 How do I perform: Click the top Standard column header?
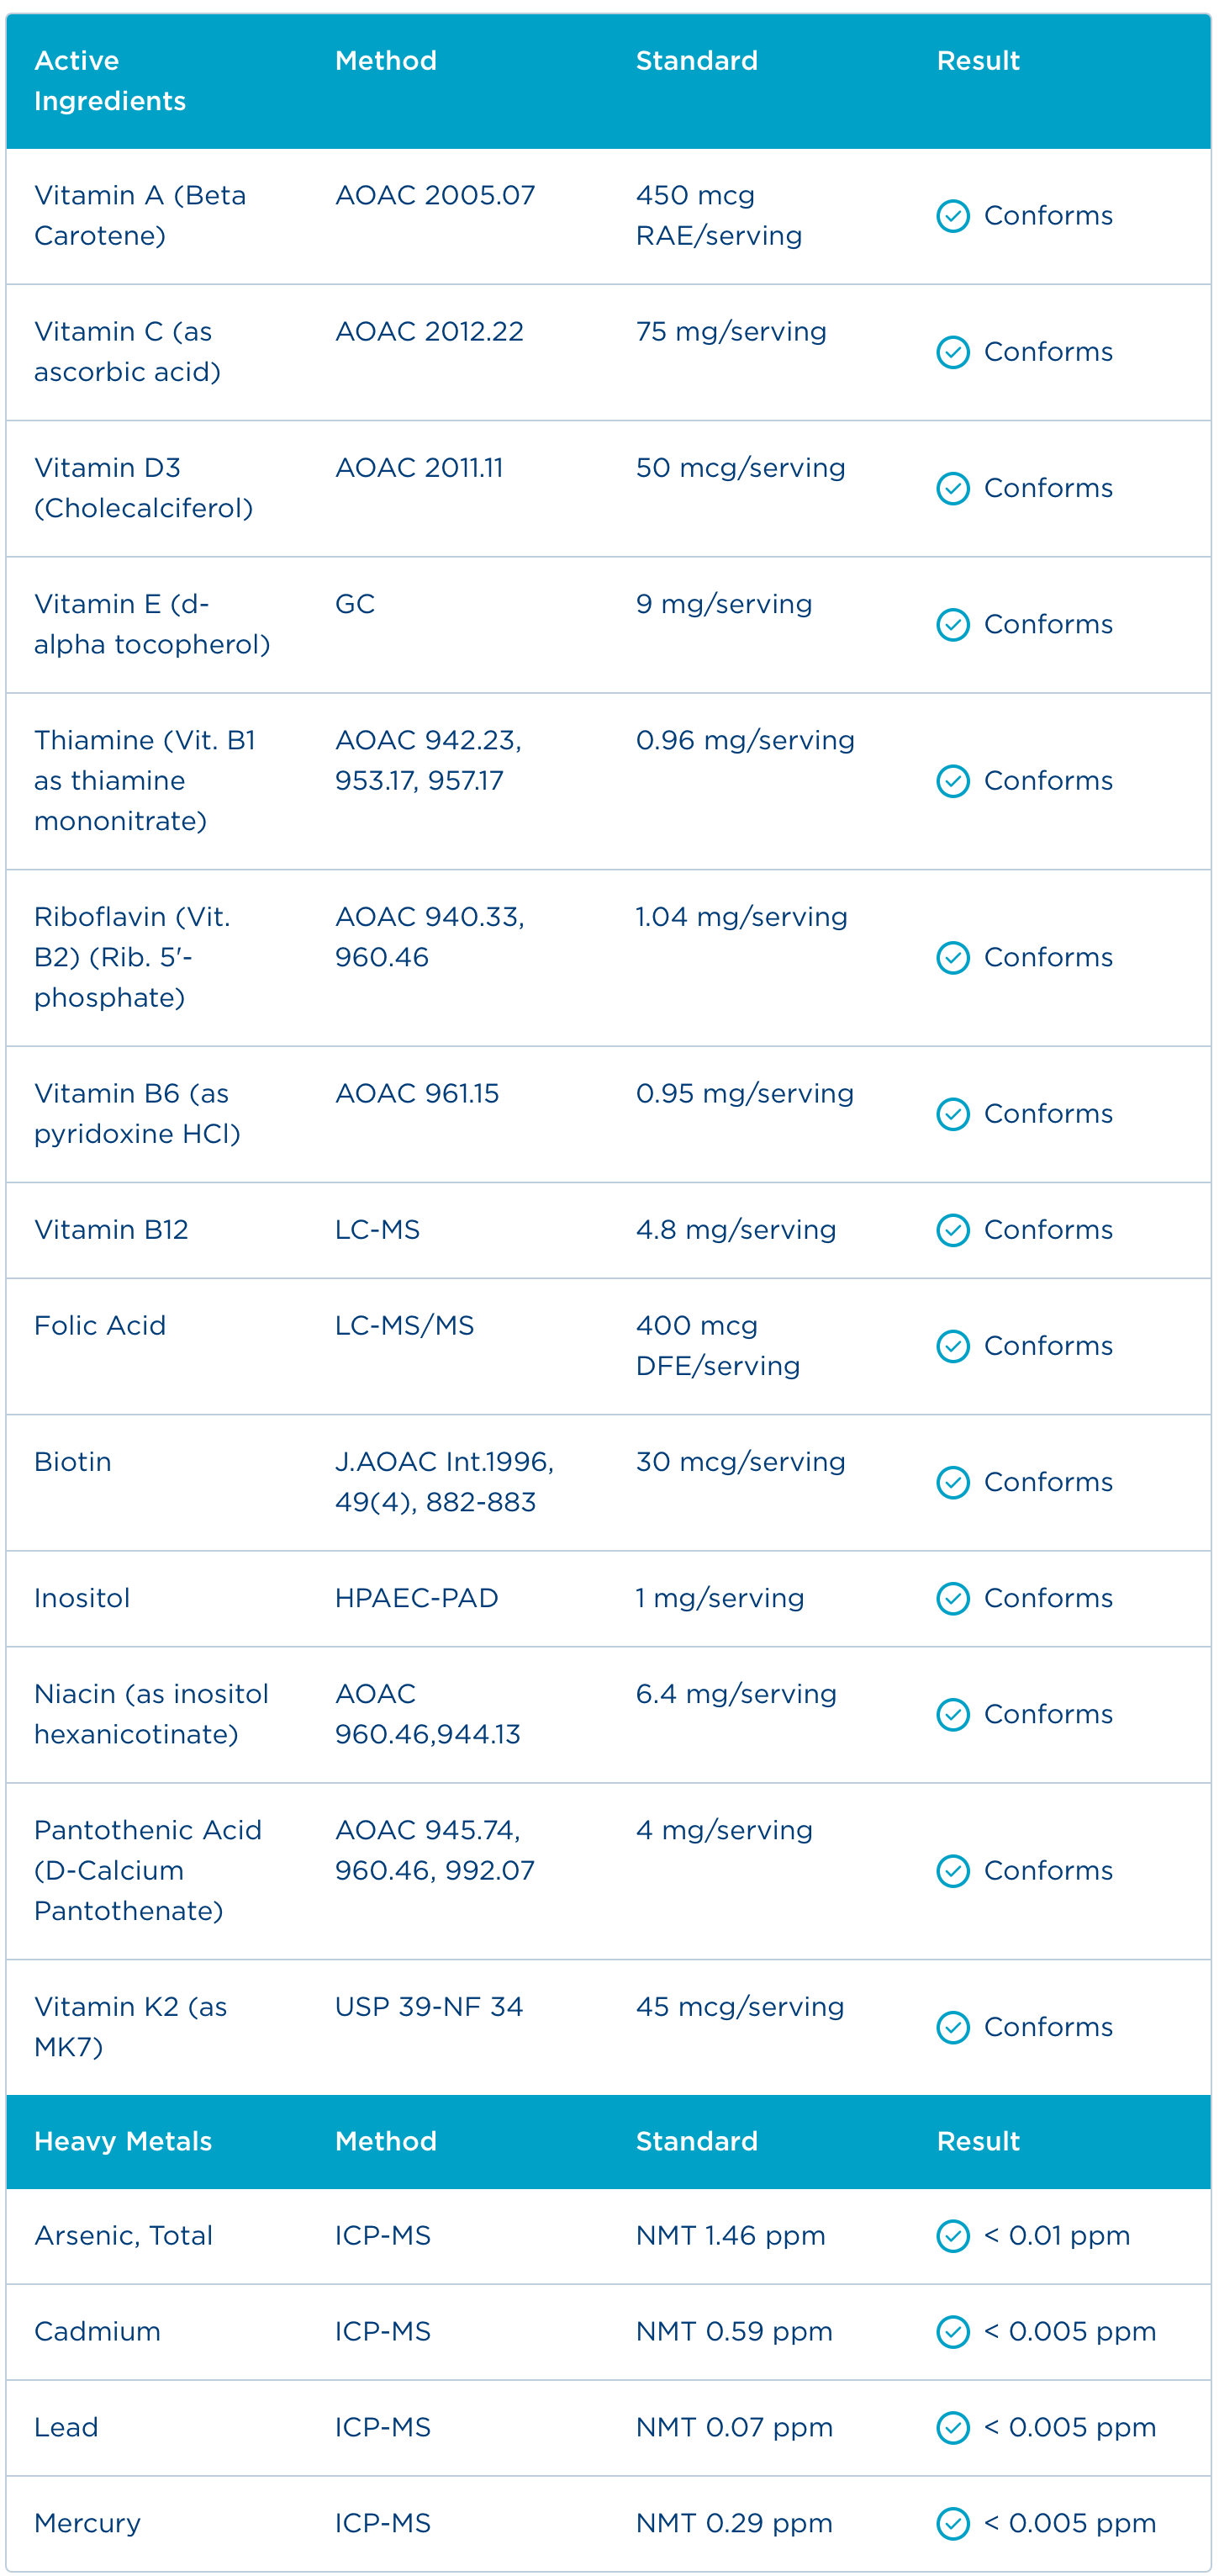696,61
